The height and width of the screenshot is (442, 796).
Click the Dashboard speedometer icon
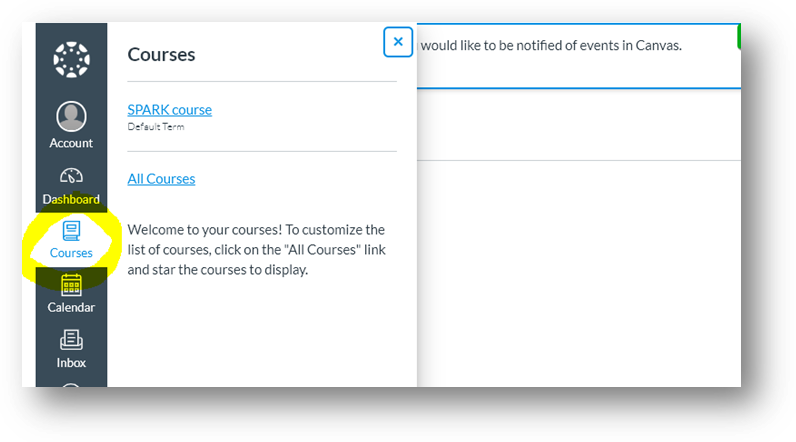(x=71, y=176)
